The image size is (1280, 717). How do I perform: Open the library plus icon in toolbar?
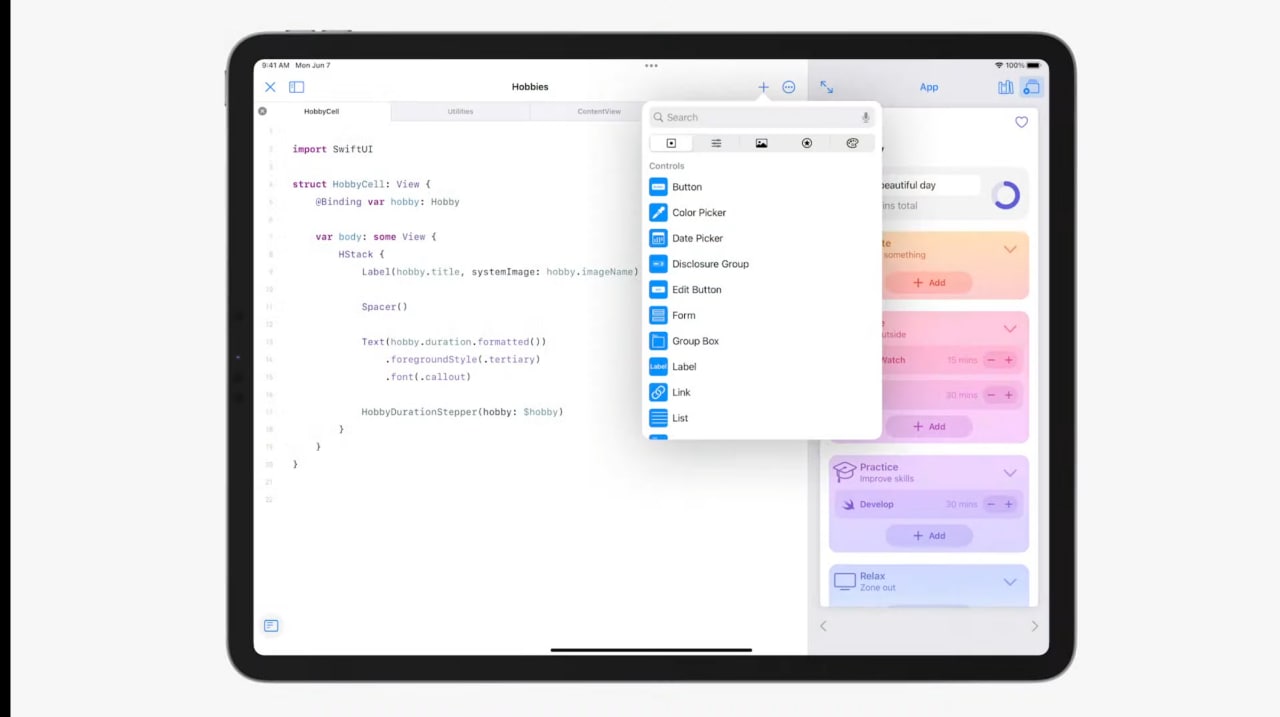(763, 87)
